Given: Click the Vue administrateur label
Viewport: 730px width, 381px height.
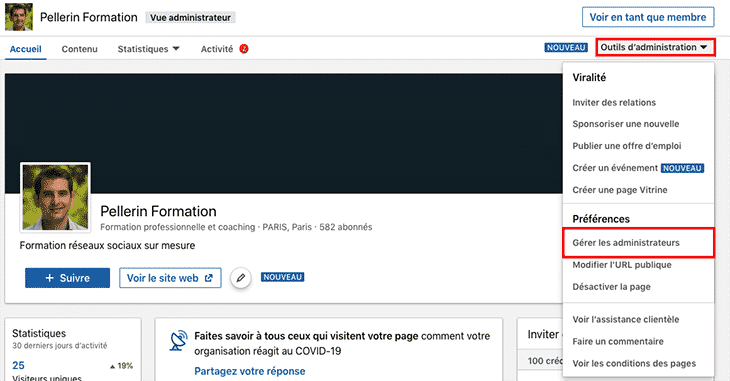Looking at the screenshot, I should pyautogui.click(x=190, y=18).
